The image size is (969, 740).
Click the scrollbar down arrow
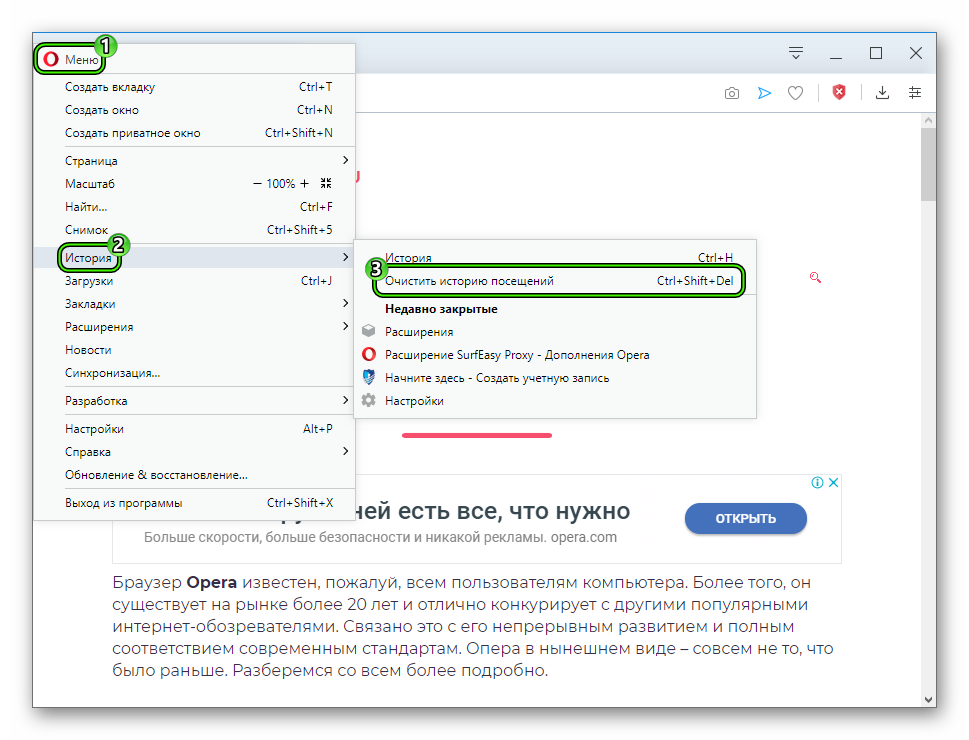pyautogui.click(x=928, y=699)
